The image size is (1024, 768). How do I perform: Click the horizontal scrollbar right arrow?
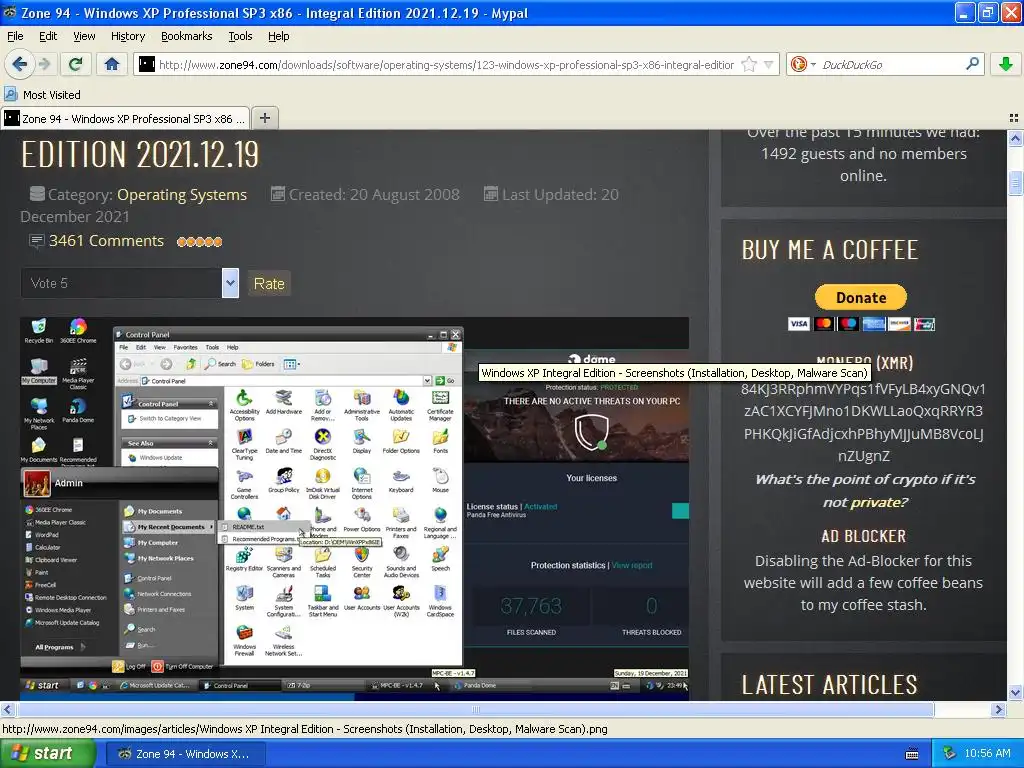pyautogui.click(x=998, y=709)
